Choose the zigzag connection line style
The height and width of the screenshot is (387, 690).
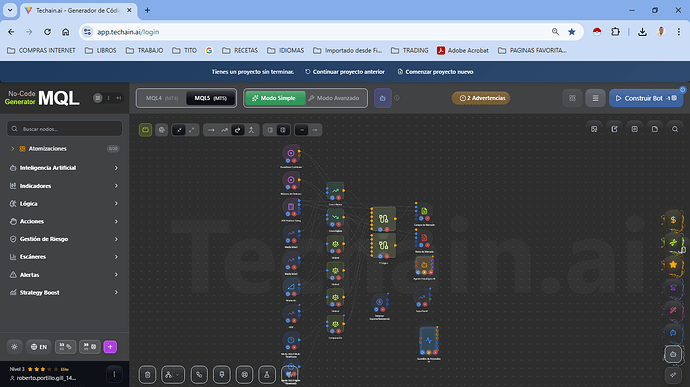pos(224,130)
